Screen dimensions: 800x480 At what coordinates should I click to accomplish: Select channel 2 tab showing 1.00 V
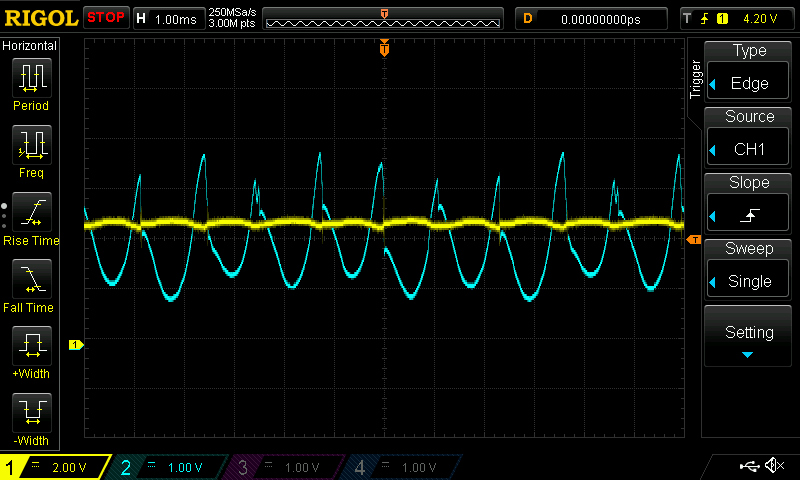point(168,467)
